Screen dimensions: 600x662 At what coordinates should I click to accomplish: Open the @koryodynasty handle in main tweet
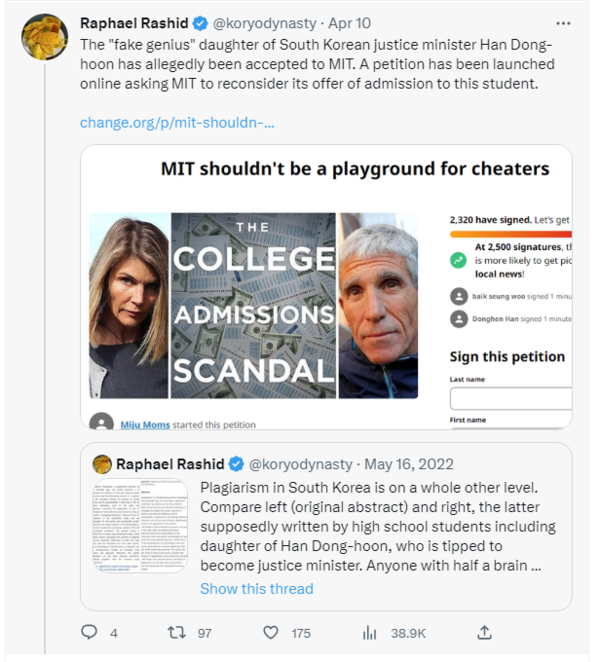[x=266, y=22]
